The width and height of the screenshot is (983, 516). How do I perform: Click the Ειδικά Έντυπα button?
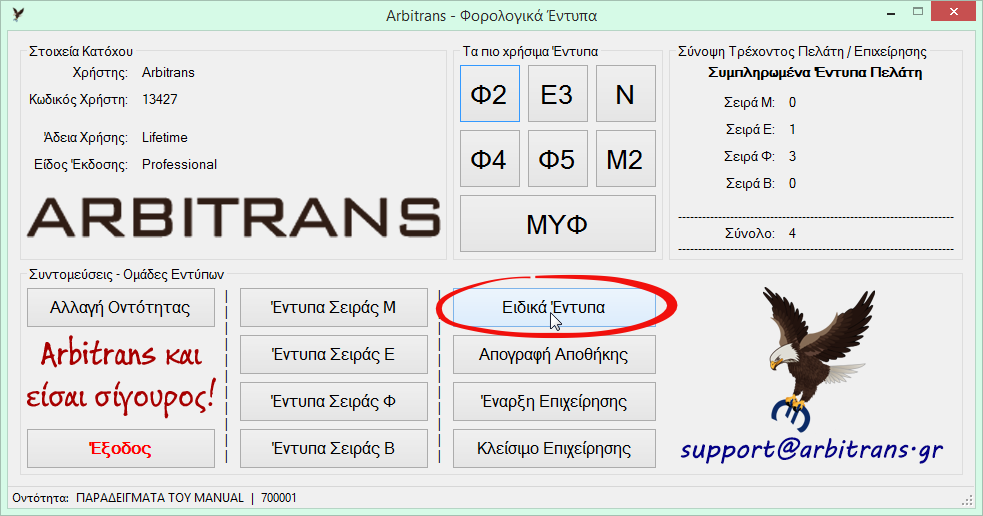click(554, 307)
